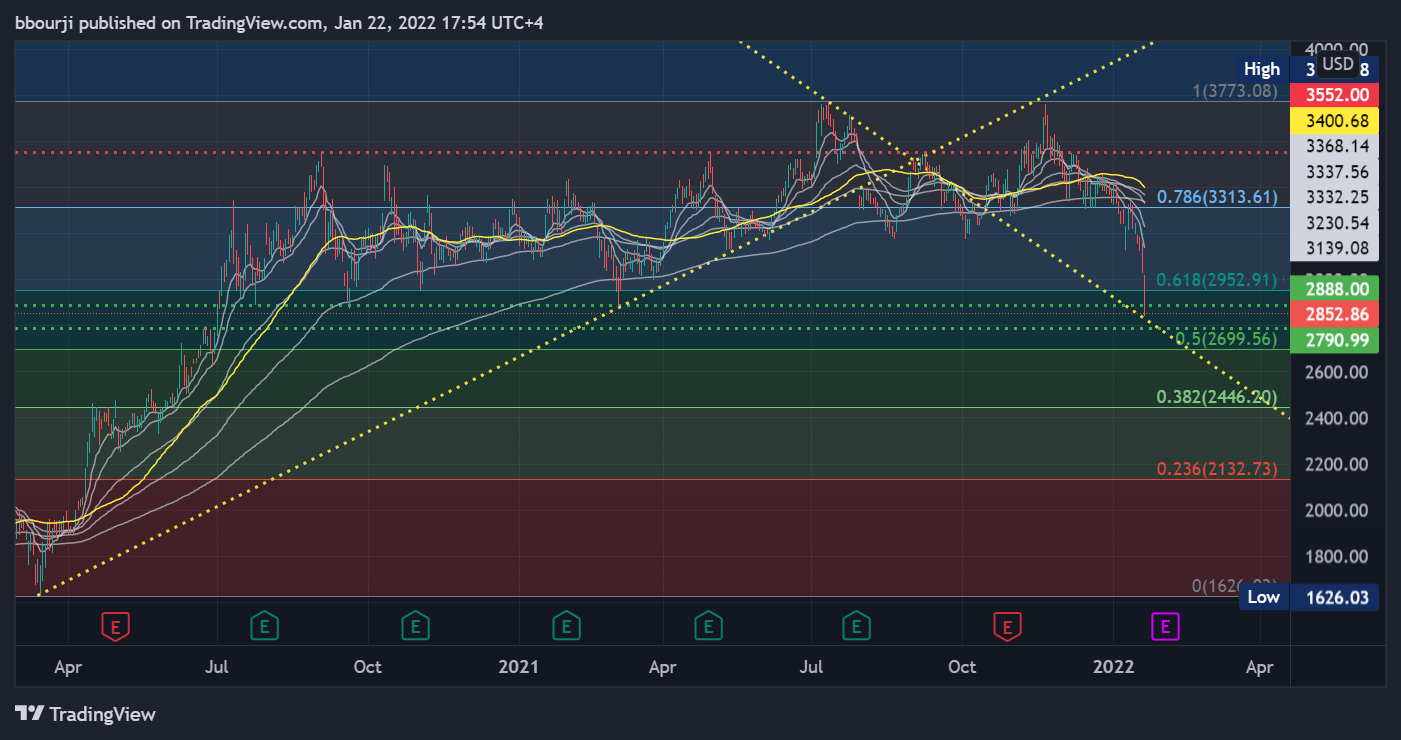
Task: Select the red 3552.00 price tag
Action: 1335,95
